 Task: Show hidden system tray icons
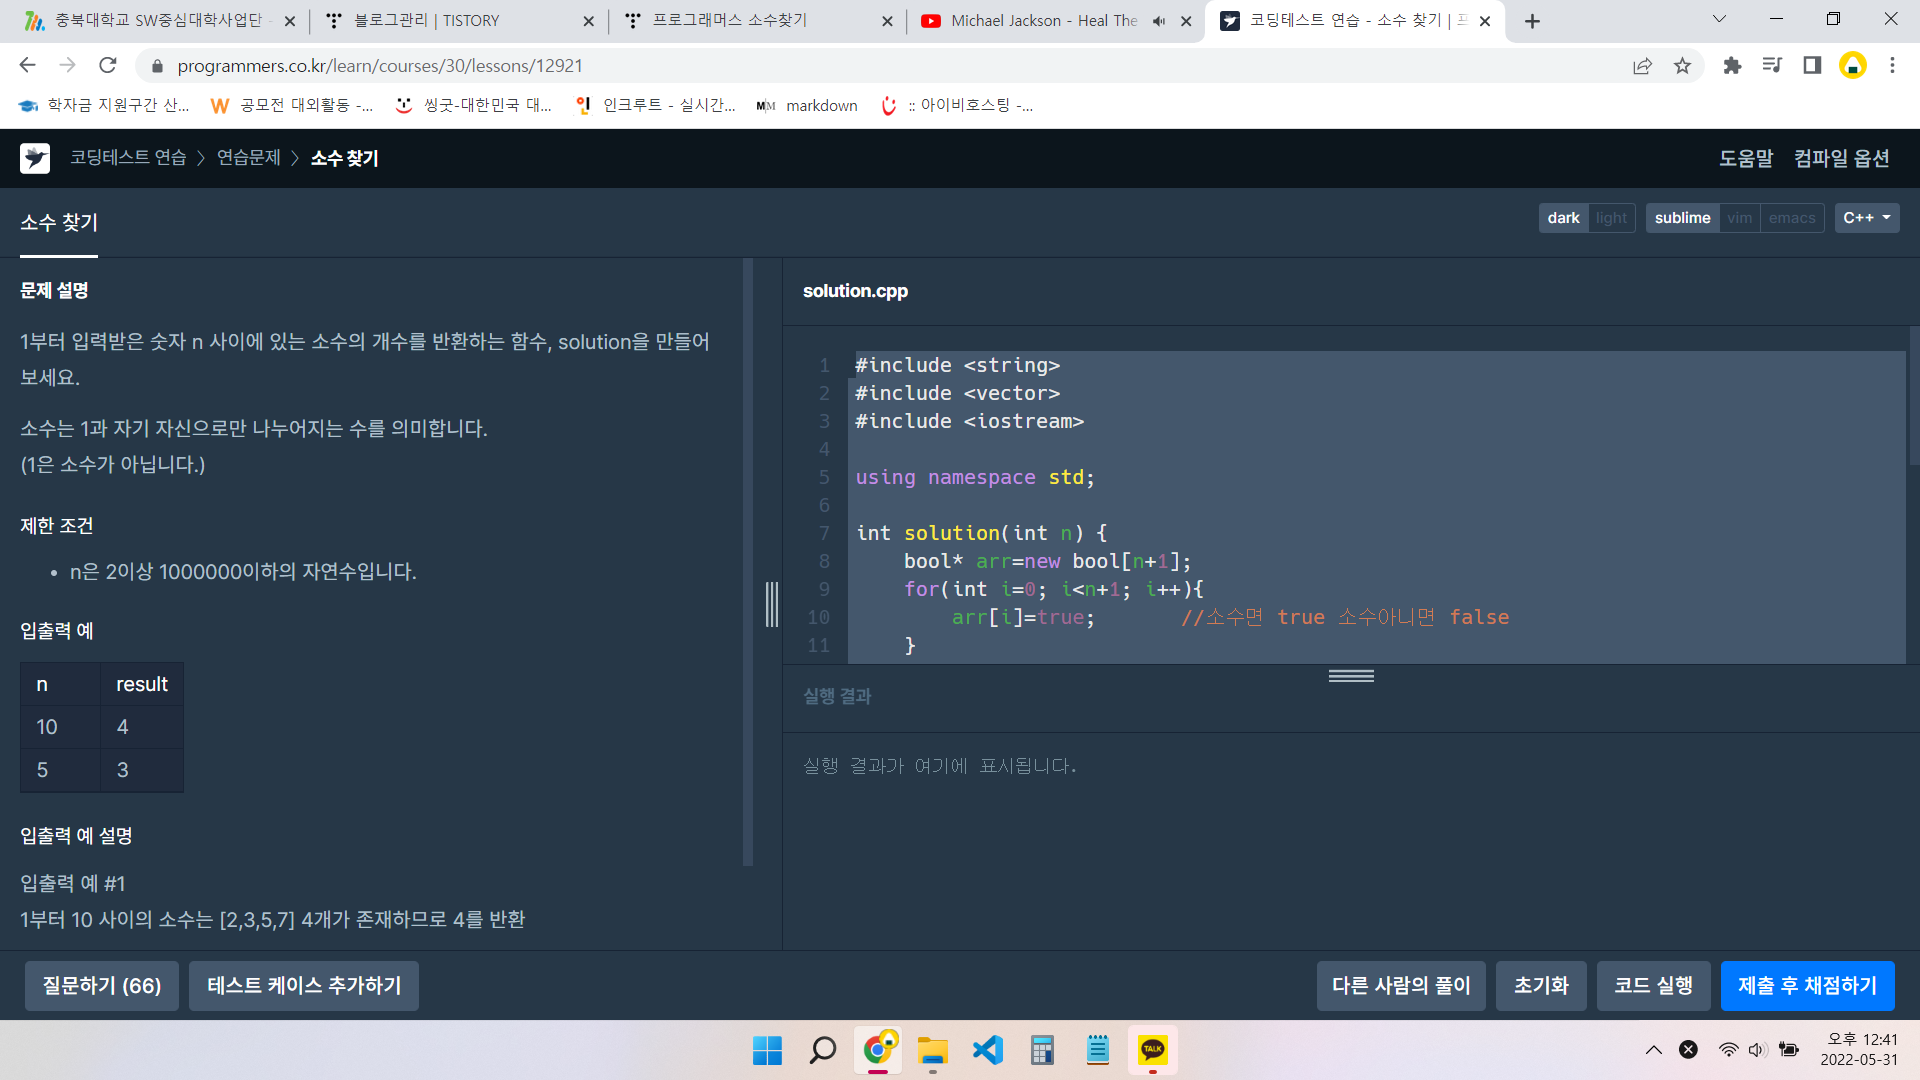click(x=1654, y=1050)
